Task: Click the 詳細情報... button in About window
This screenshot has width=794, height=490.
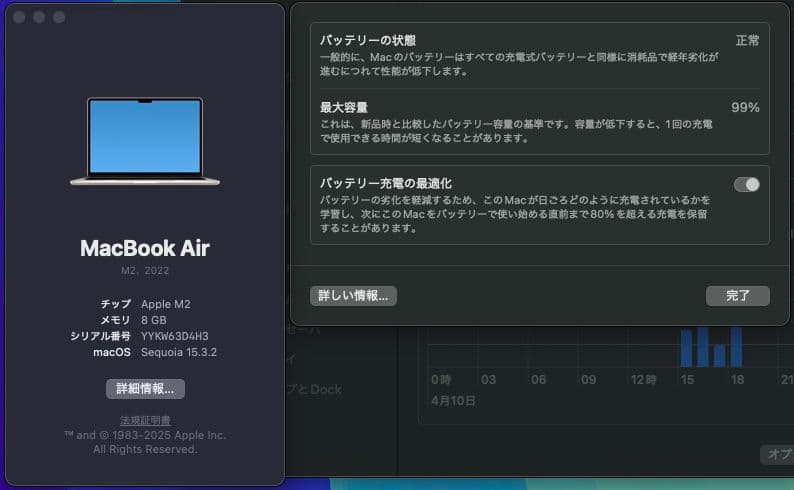Action: [145, 389]
